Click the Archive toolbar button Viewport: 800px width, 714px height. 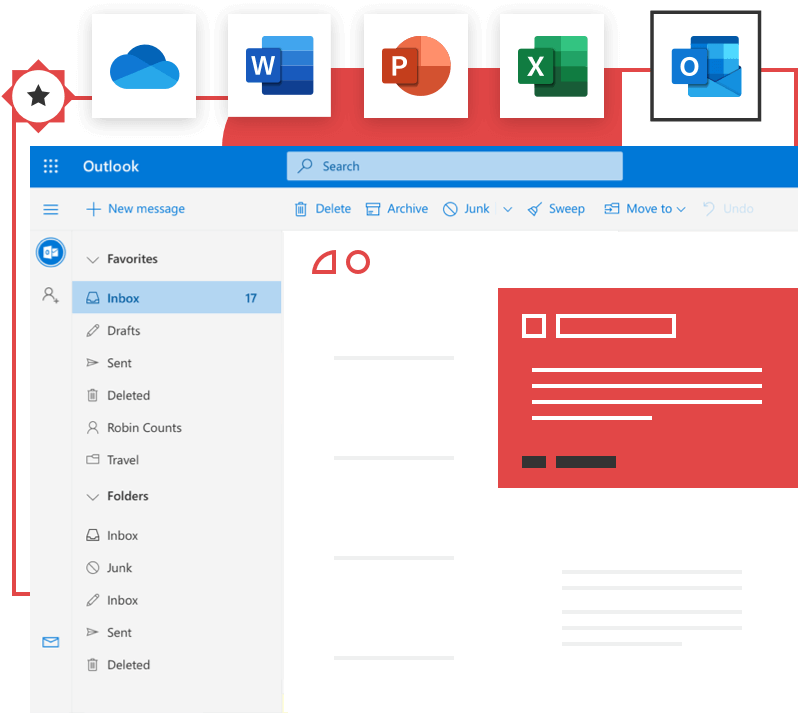(x=397, y=209)
